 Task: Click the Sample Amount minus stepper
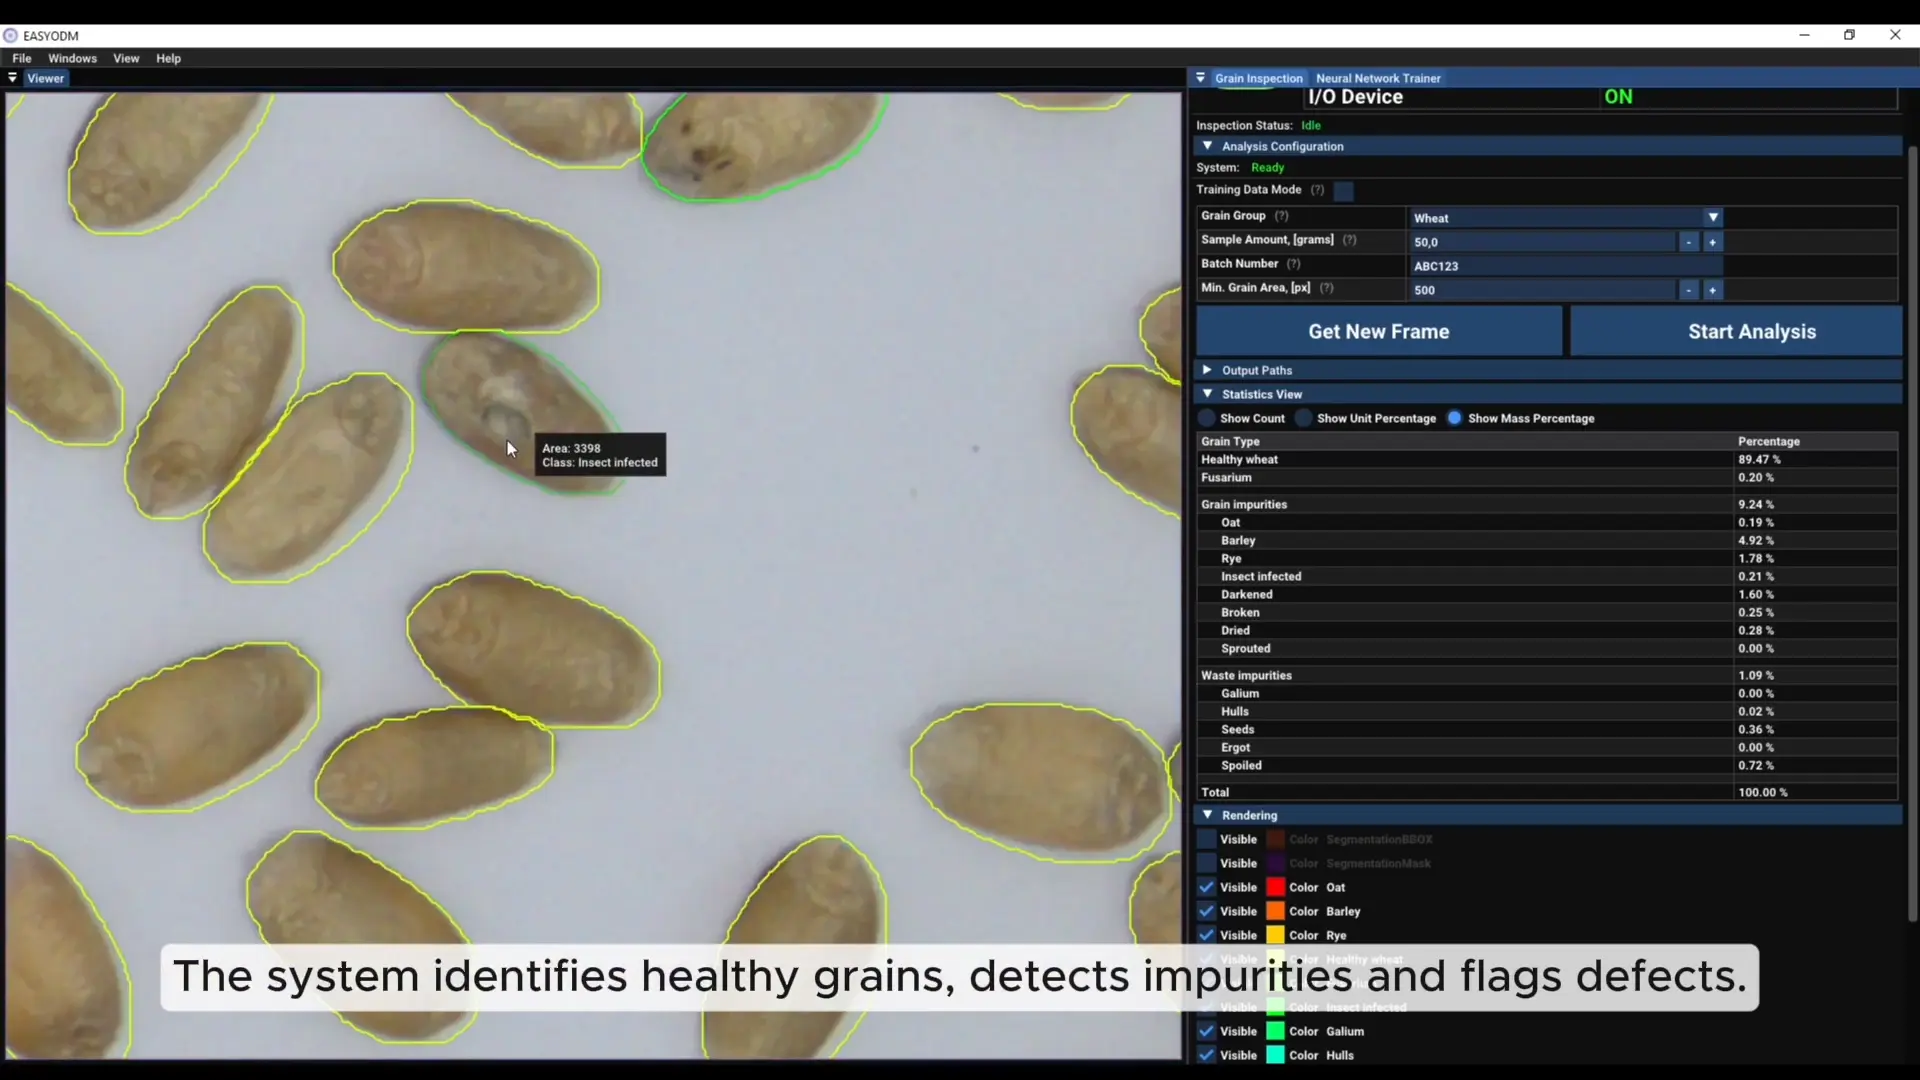(1689, 242)
